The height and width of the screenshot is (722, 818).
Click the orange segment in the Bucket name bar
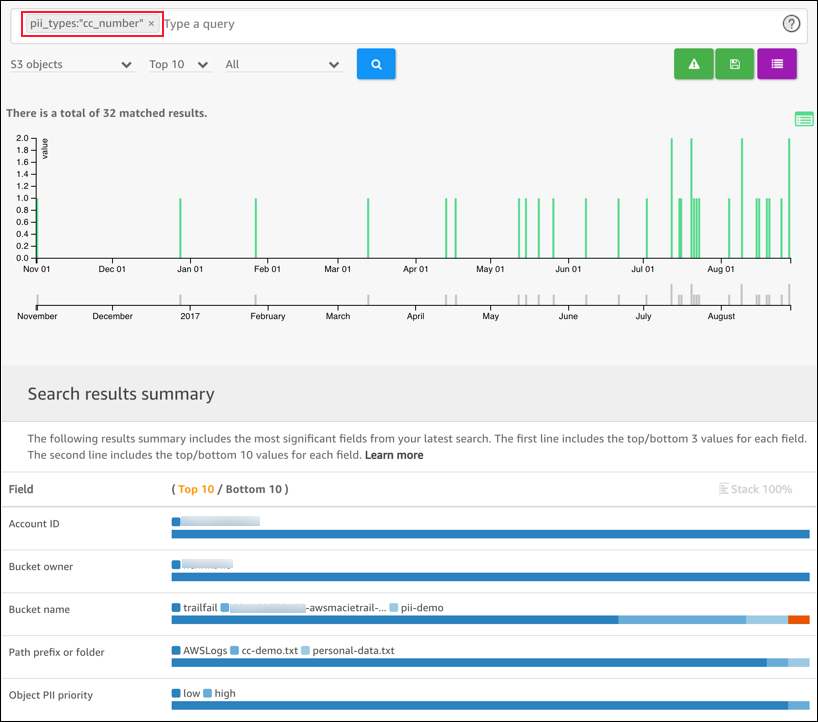tap(797, 619)
